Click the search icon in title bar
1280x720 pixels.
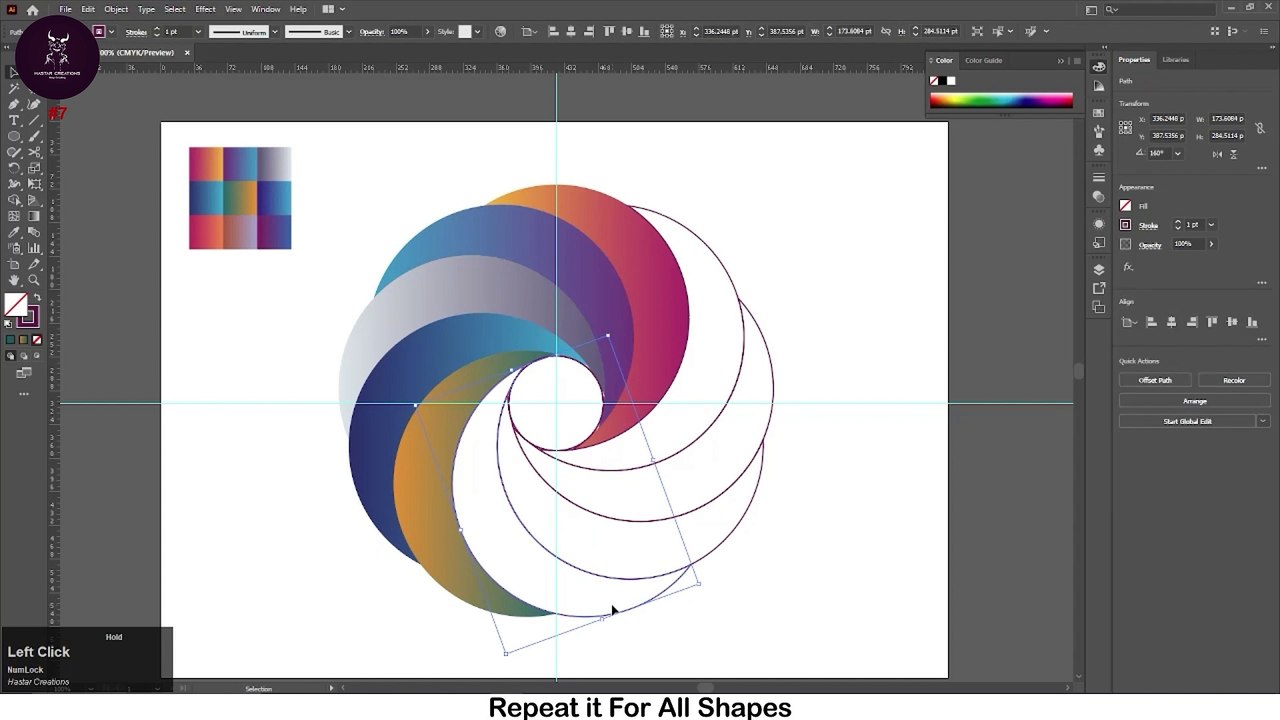point(1111,9)
